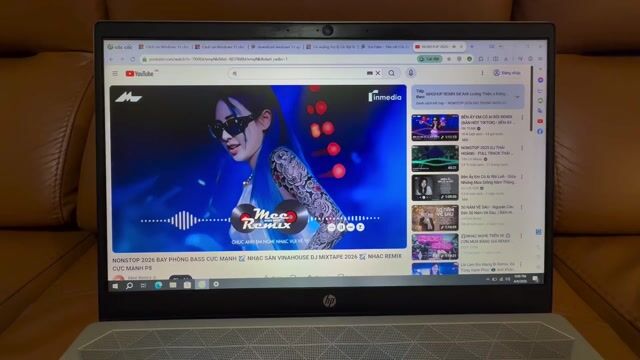Click the magnifier search button
The width and height of the screenshot is (640, 360).
pos(391,73)
